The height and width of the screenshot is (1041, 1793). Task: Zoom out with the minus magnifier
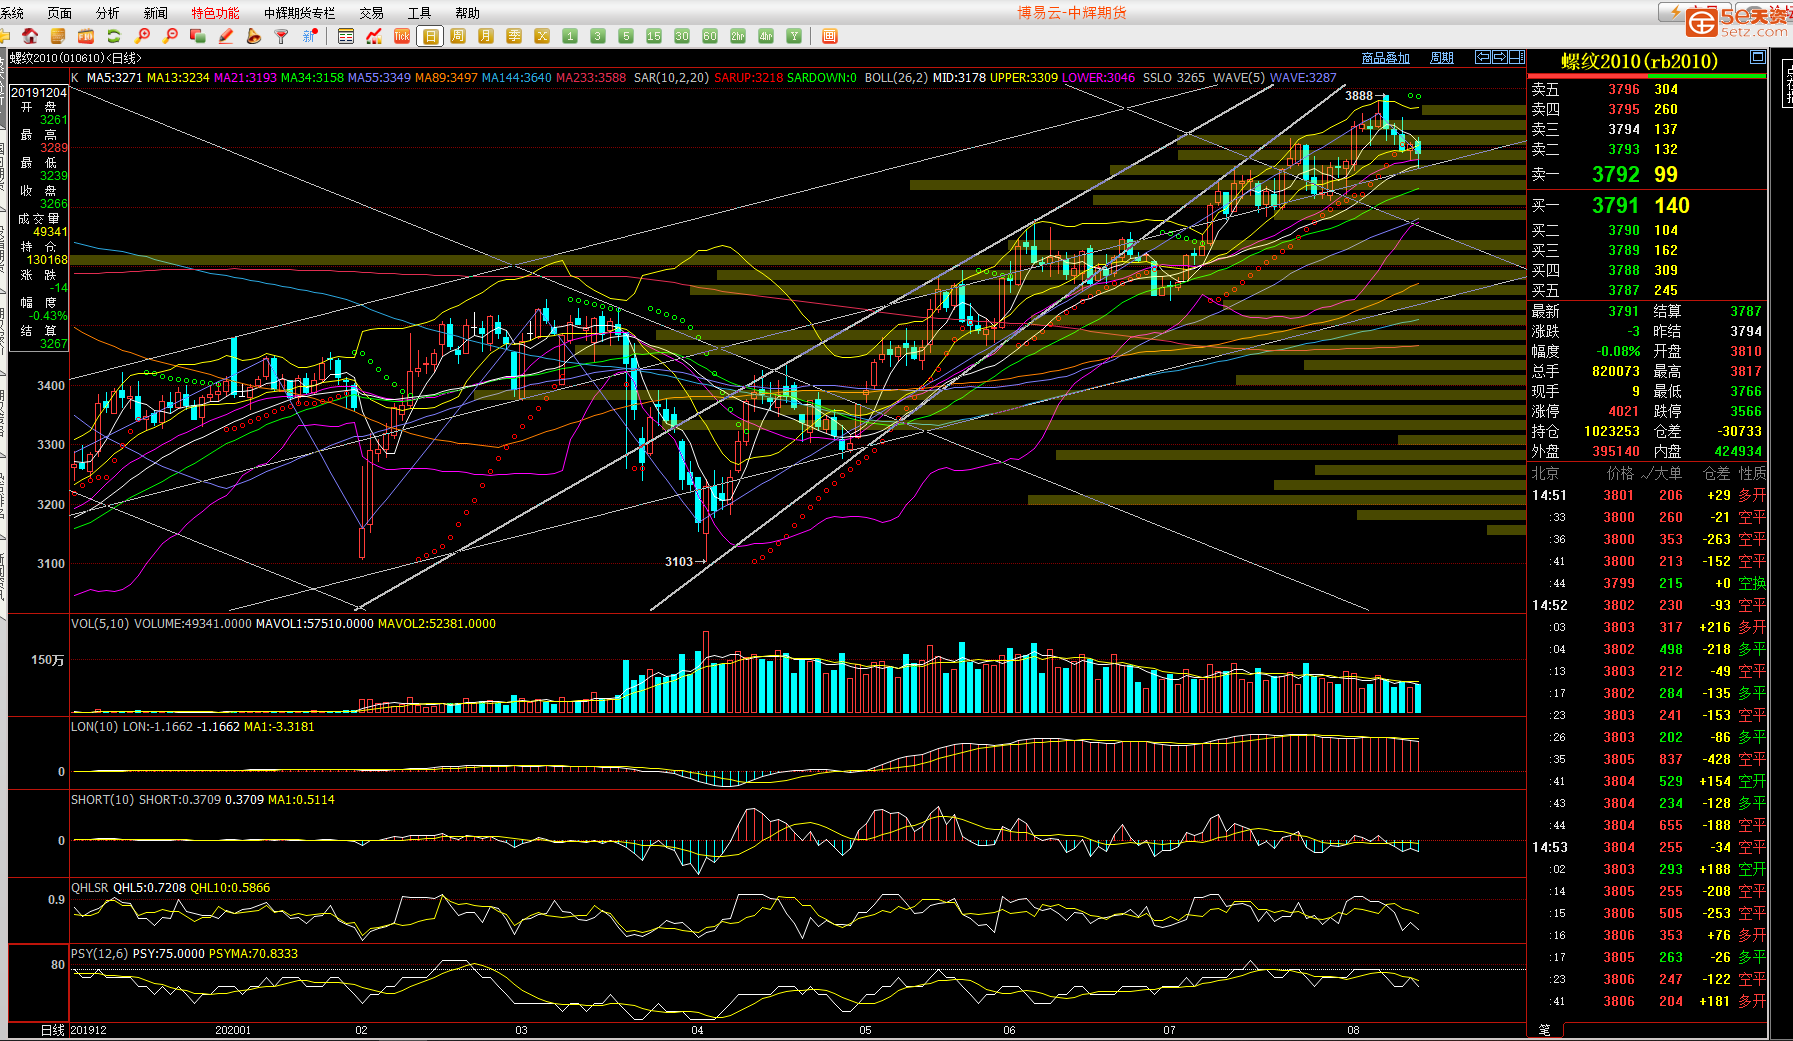click(x=170, y=36)
